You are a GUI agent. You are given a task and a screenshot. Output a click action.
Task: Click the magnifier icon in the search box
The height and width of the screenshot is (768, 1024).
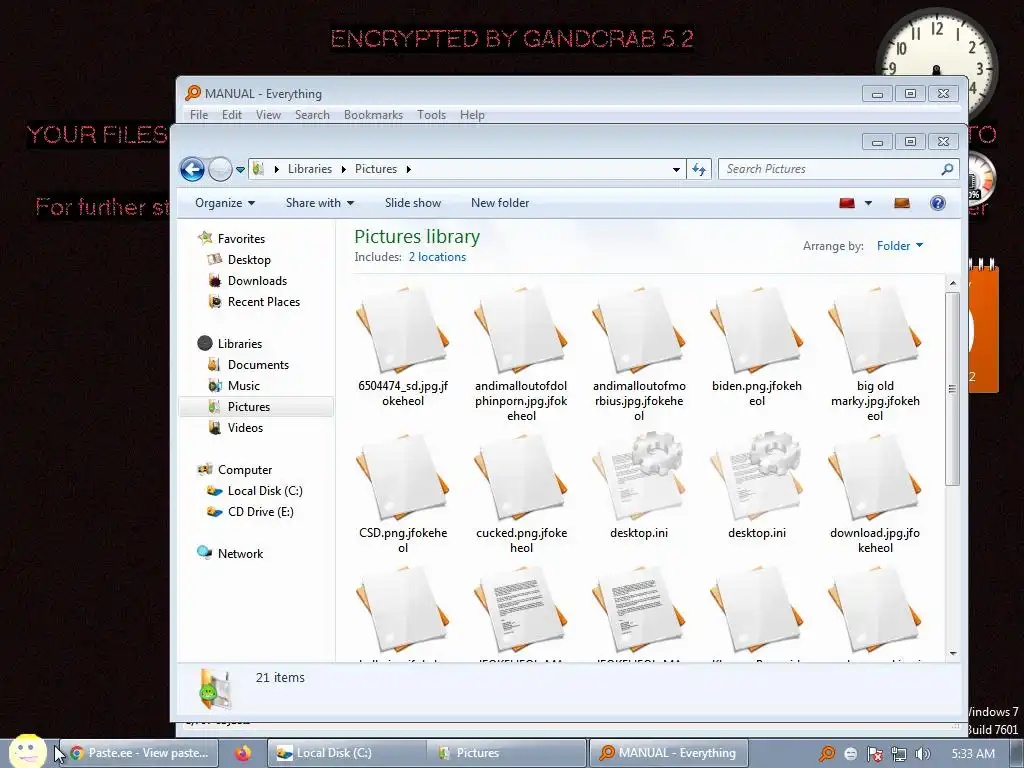tap(948, 169)
